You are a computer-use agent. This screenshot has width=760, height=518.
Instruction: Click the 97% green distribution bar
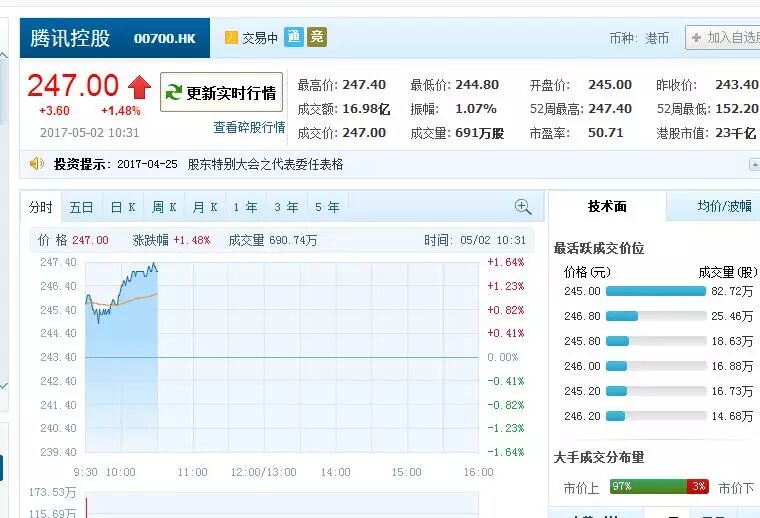tap(641, 487)
